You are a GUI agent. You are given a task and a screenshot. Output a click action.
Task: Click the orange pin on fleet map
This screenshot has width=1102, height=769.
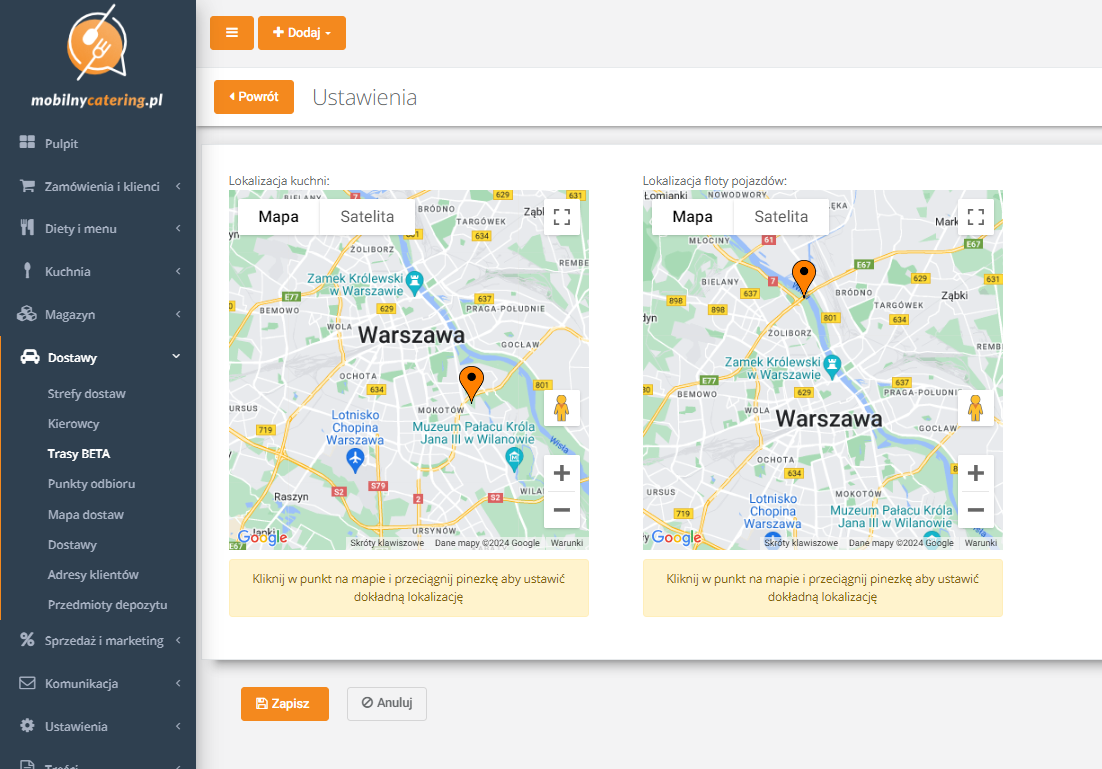804,277
